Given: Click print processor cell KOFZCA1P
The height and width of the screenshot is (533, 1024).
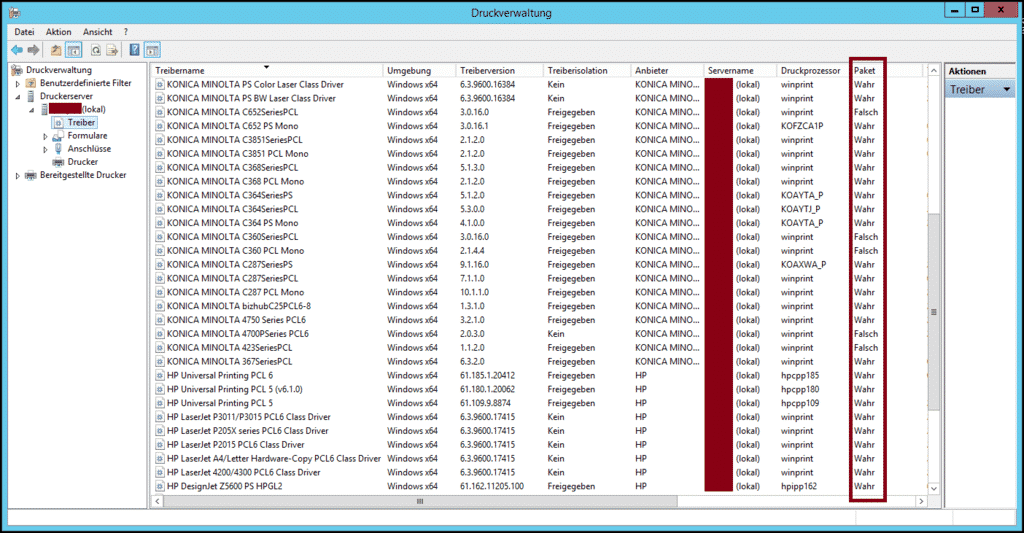Looking at the screenshot, I should point(802,126).
